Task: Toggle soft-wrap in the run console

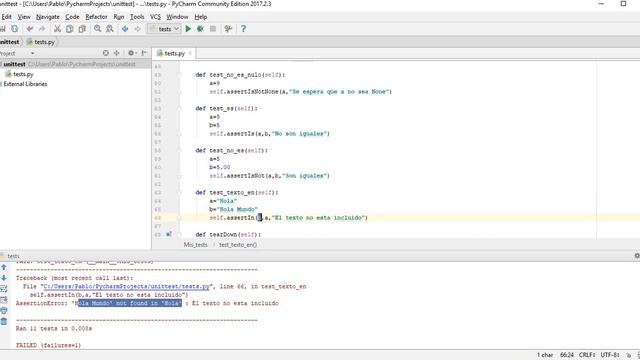Action: tap(4, 289)
